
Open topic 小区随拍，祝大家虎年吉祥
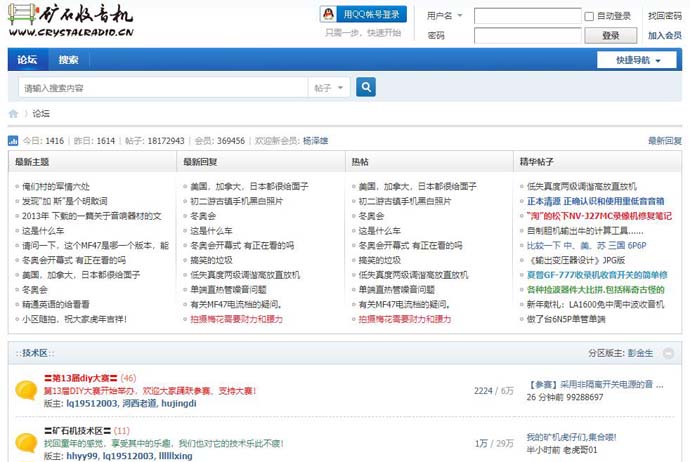tap(74, 319)
